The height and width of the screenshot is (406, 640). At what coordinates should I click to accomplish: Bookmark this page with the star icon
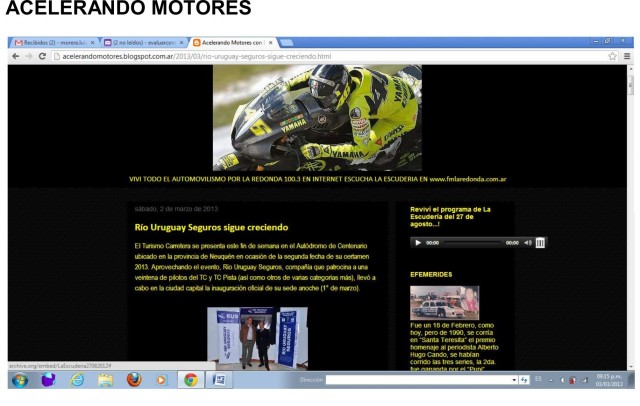(611, 57)
